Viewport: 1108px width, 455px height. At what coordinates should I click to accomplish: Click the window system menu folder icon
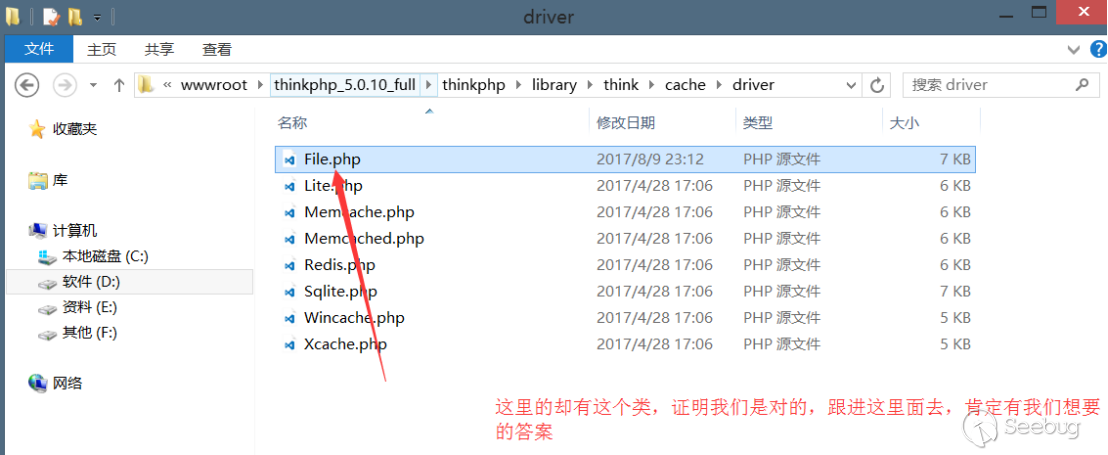coord(12,16)
